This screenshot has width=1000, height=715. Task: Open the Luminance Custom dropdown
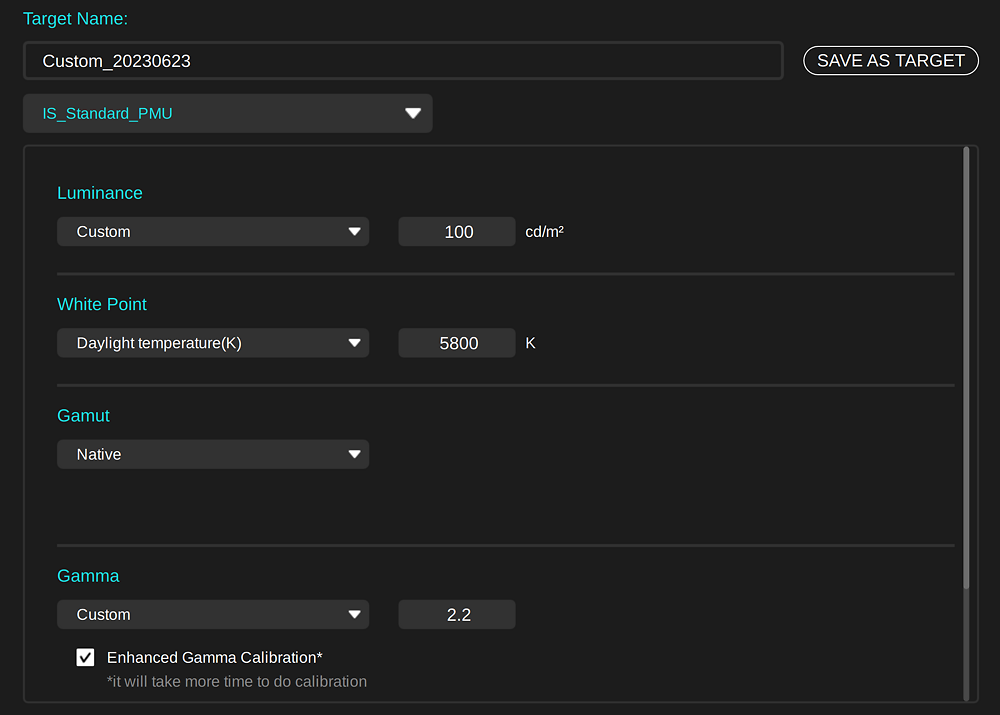[x=212, y=232]
